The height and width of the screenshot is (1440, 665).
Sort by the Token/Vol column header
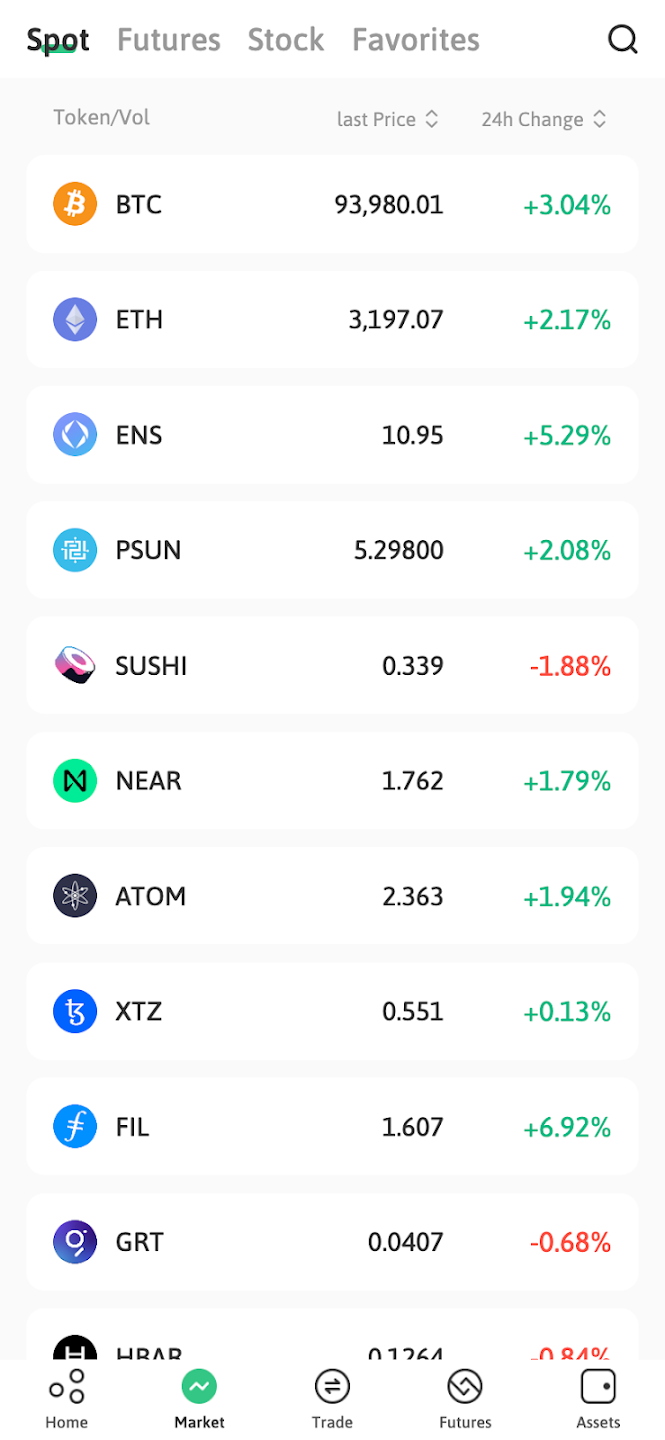(102, 117)
